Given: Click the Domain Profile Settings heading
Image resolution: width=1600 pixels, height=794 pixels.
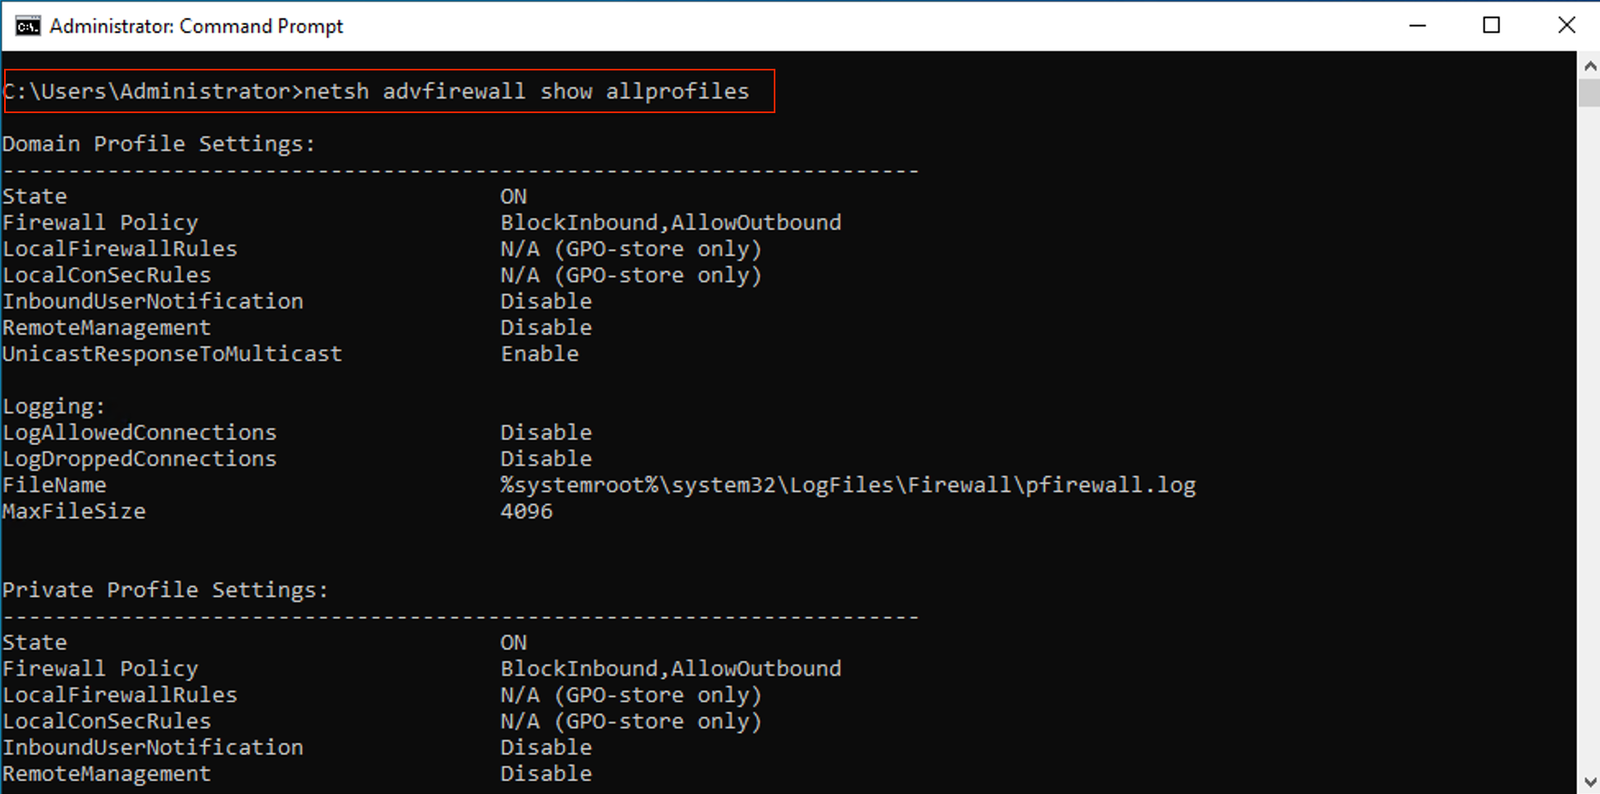Looking at the screenshot, I should tap(158, 143).
